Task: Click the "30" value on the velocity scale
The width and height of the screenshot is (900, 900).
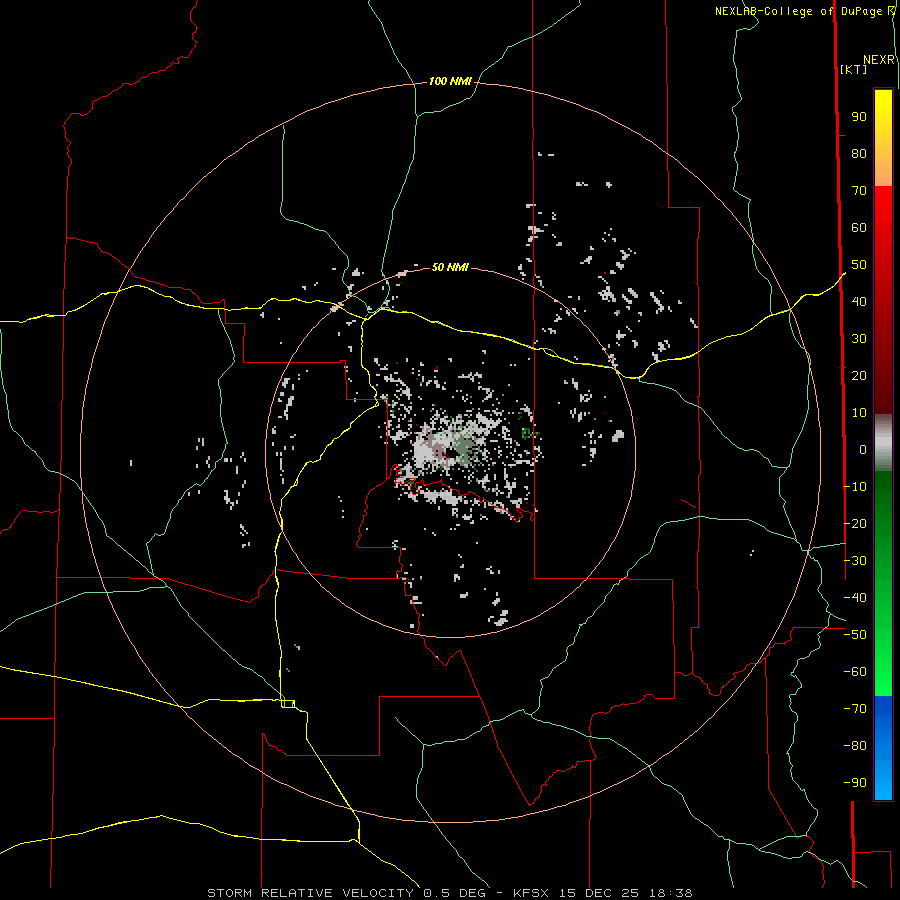Action: 859,339
